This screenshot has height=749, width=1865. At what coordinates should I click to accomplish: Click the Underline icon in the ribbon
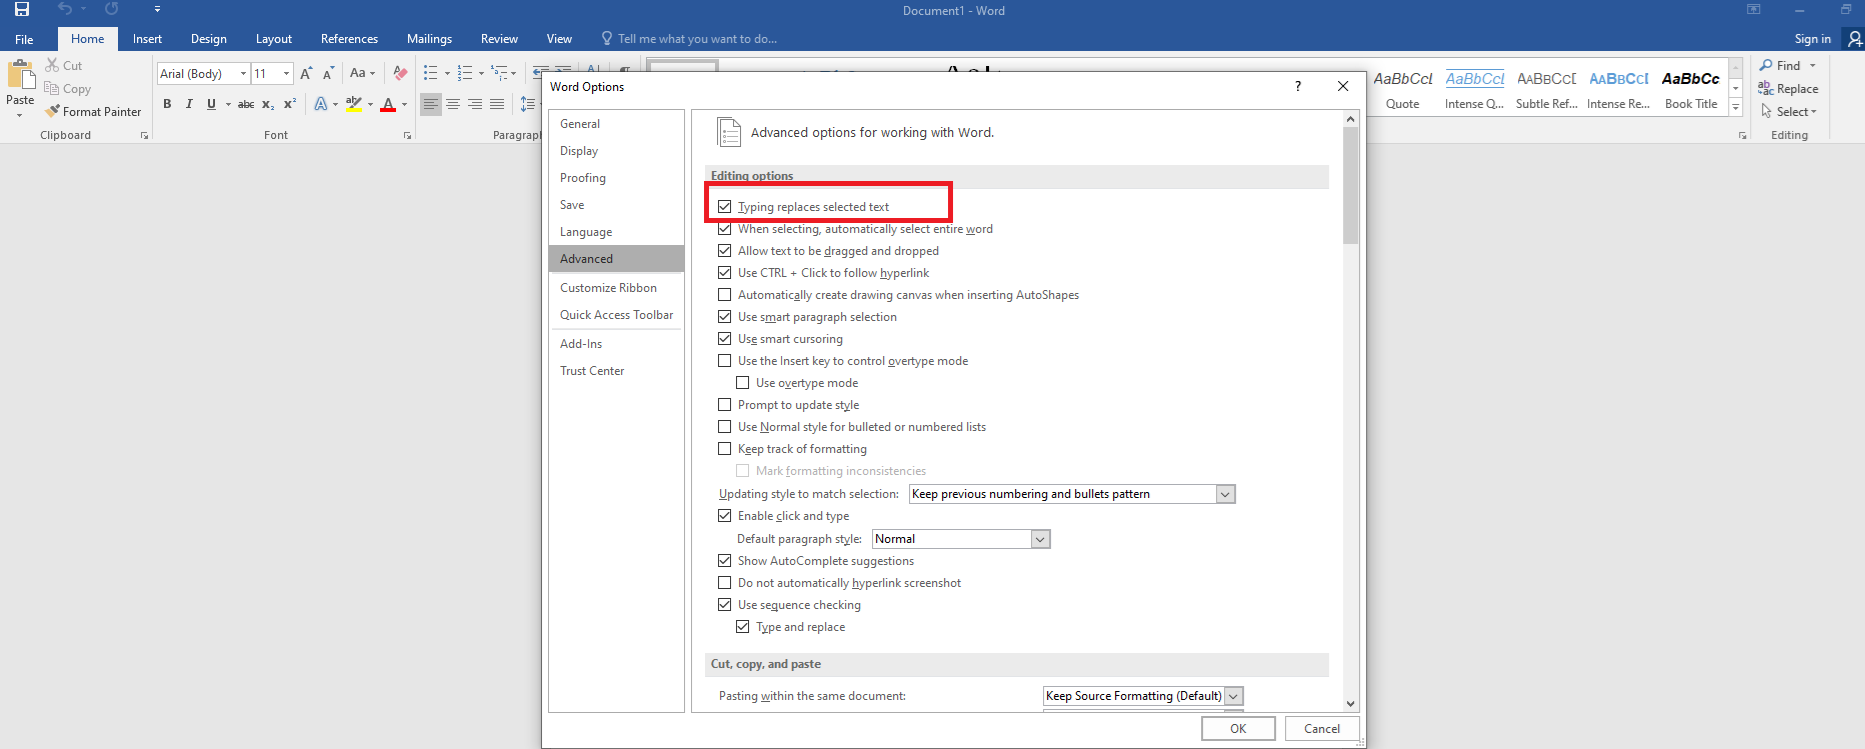click(211, 104)
